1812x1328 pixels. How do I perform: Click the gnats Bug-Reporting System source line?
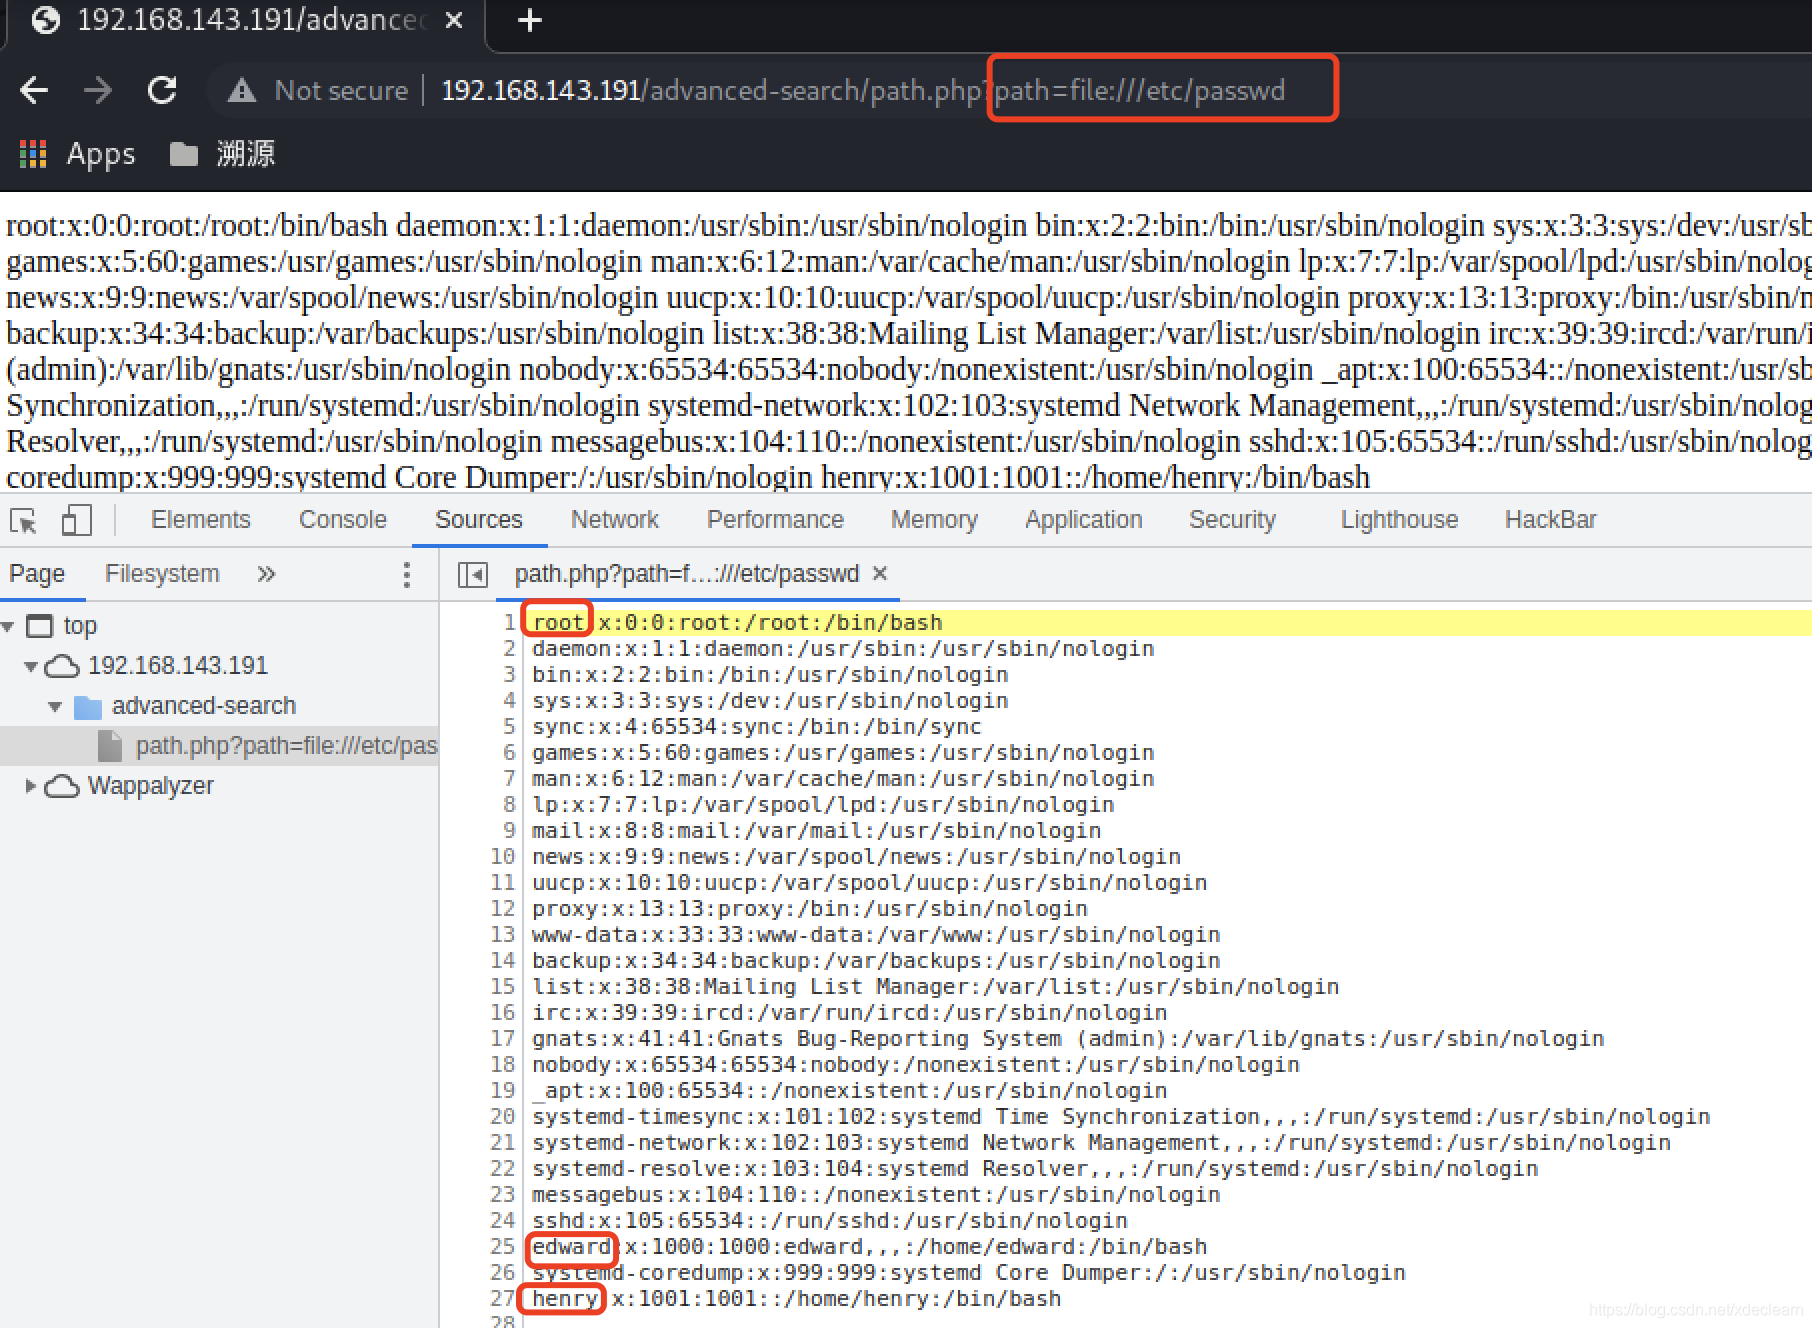point(1068,1039)
